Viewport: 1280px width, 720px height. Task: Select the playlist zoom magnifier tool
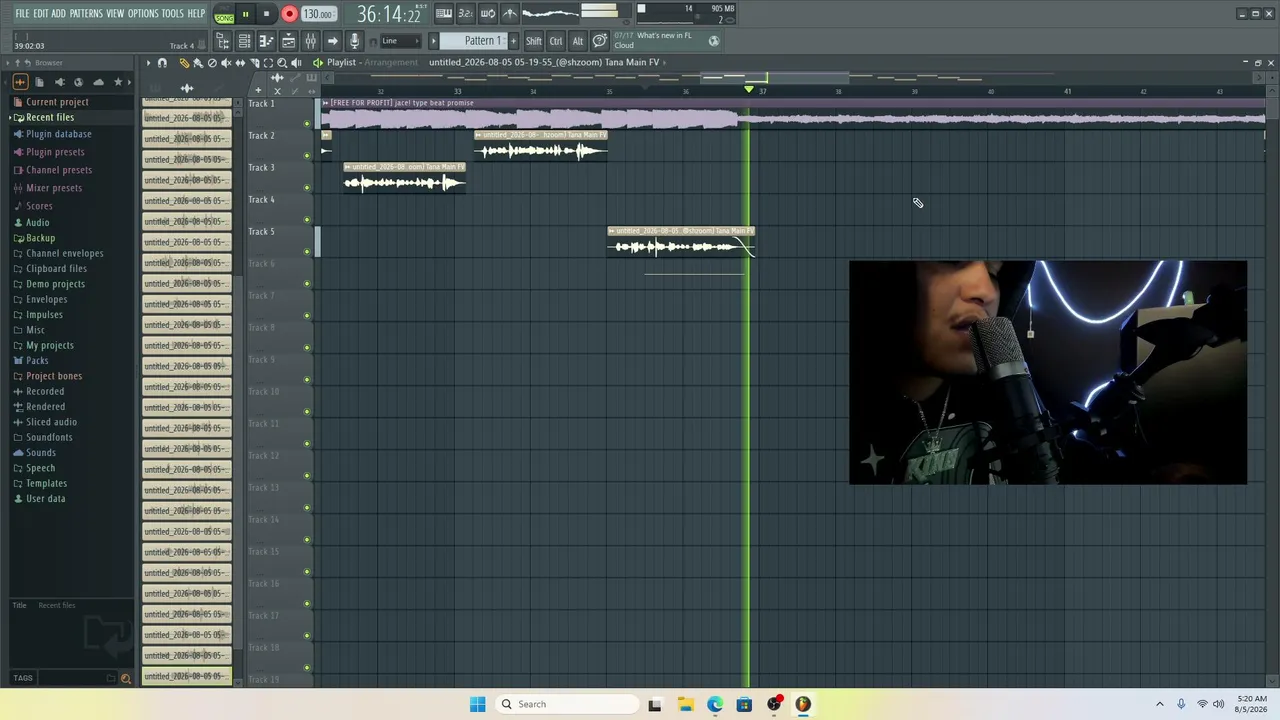(282, 63)
